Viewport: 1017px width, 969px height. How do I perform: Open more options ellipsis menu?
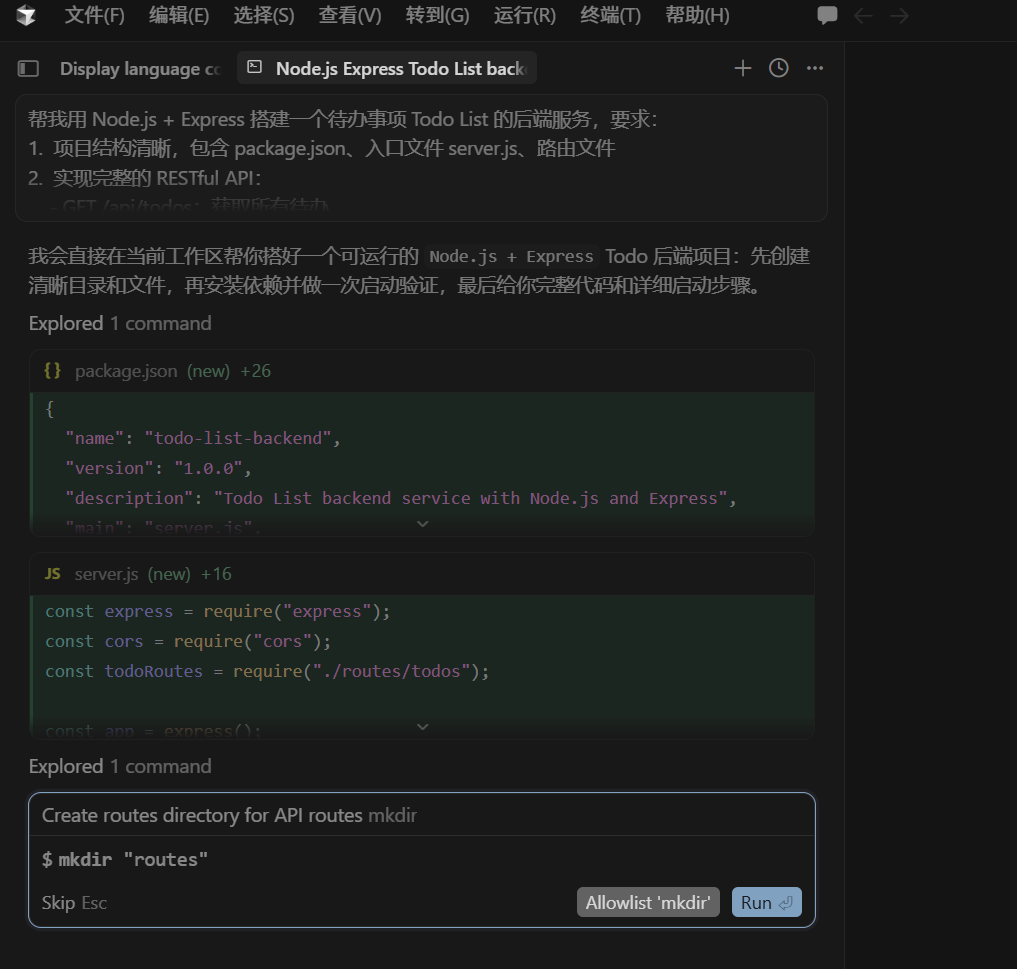tap(815, 68)
